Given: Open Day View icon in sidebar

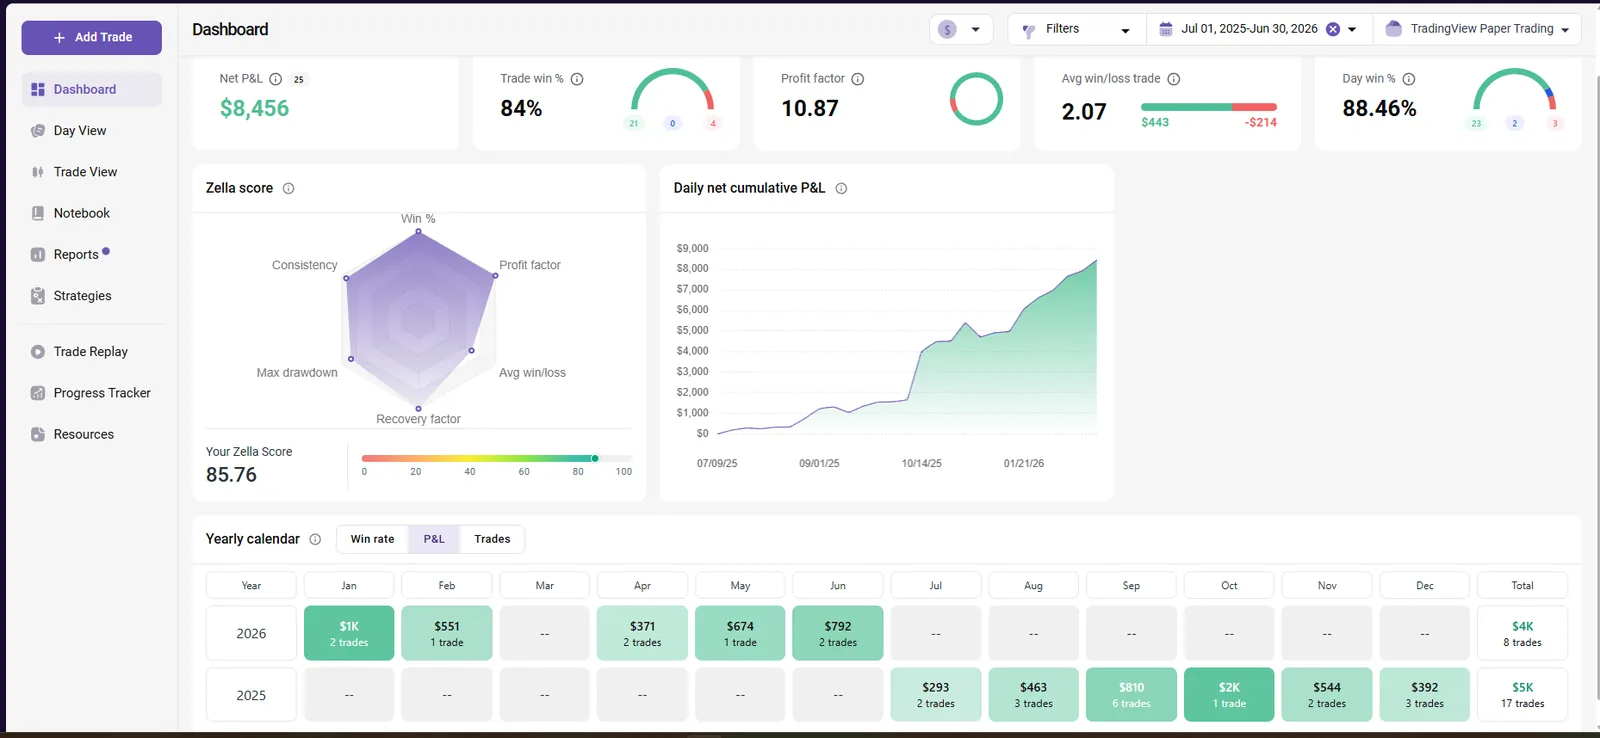Looking at the screenshot, I should pyautogui.click(x=38, y=131).
